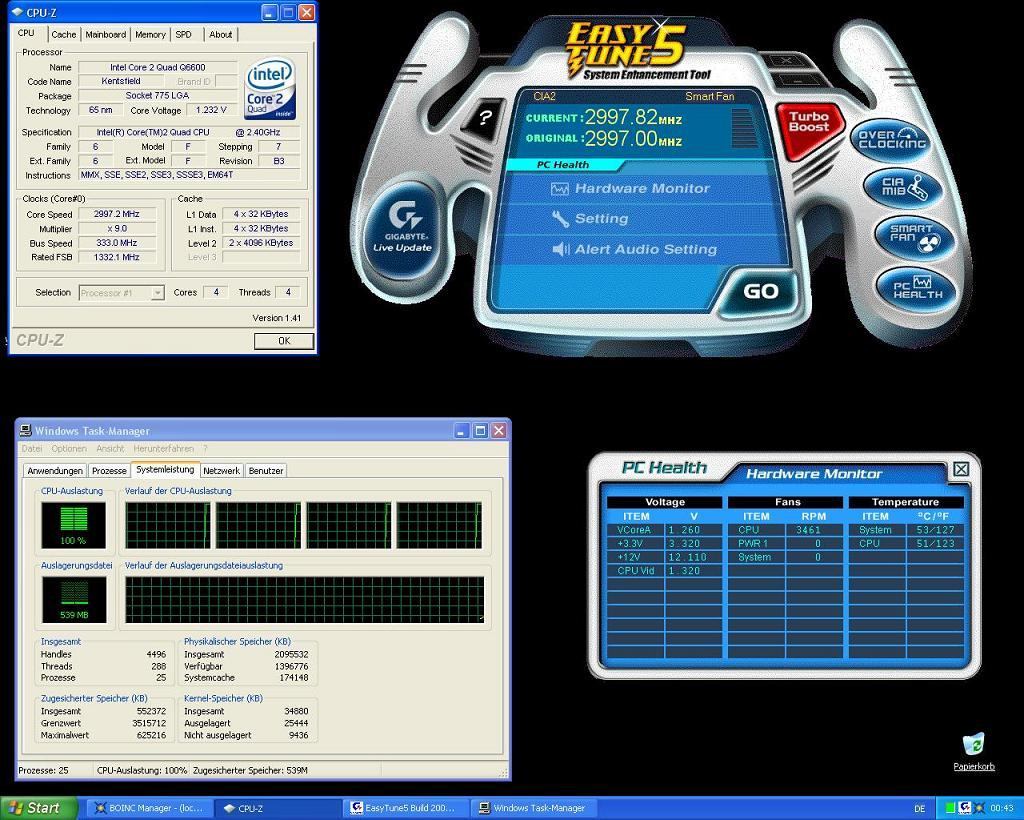Click the Rated FSB 1332.1 MHz field

point(117,257)
